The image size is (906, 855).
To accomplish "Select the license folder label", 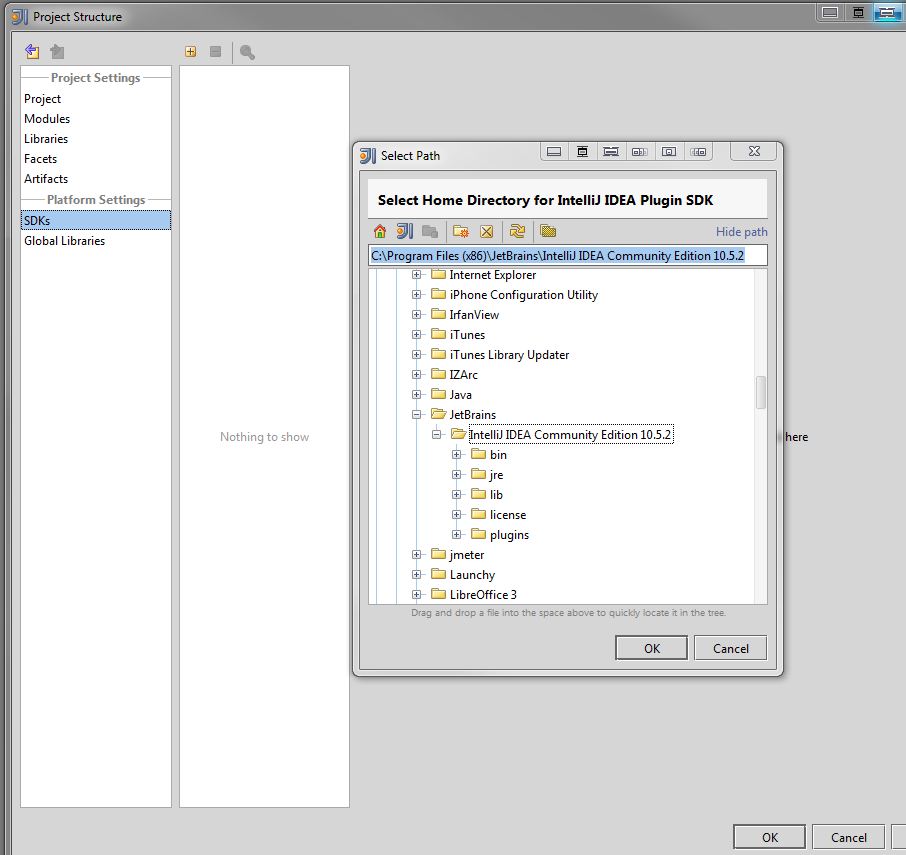I will tap(508, 515).
